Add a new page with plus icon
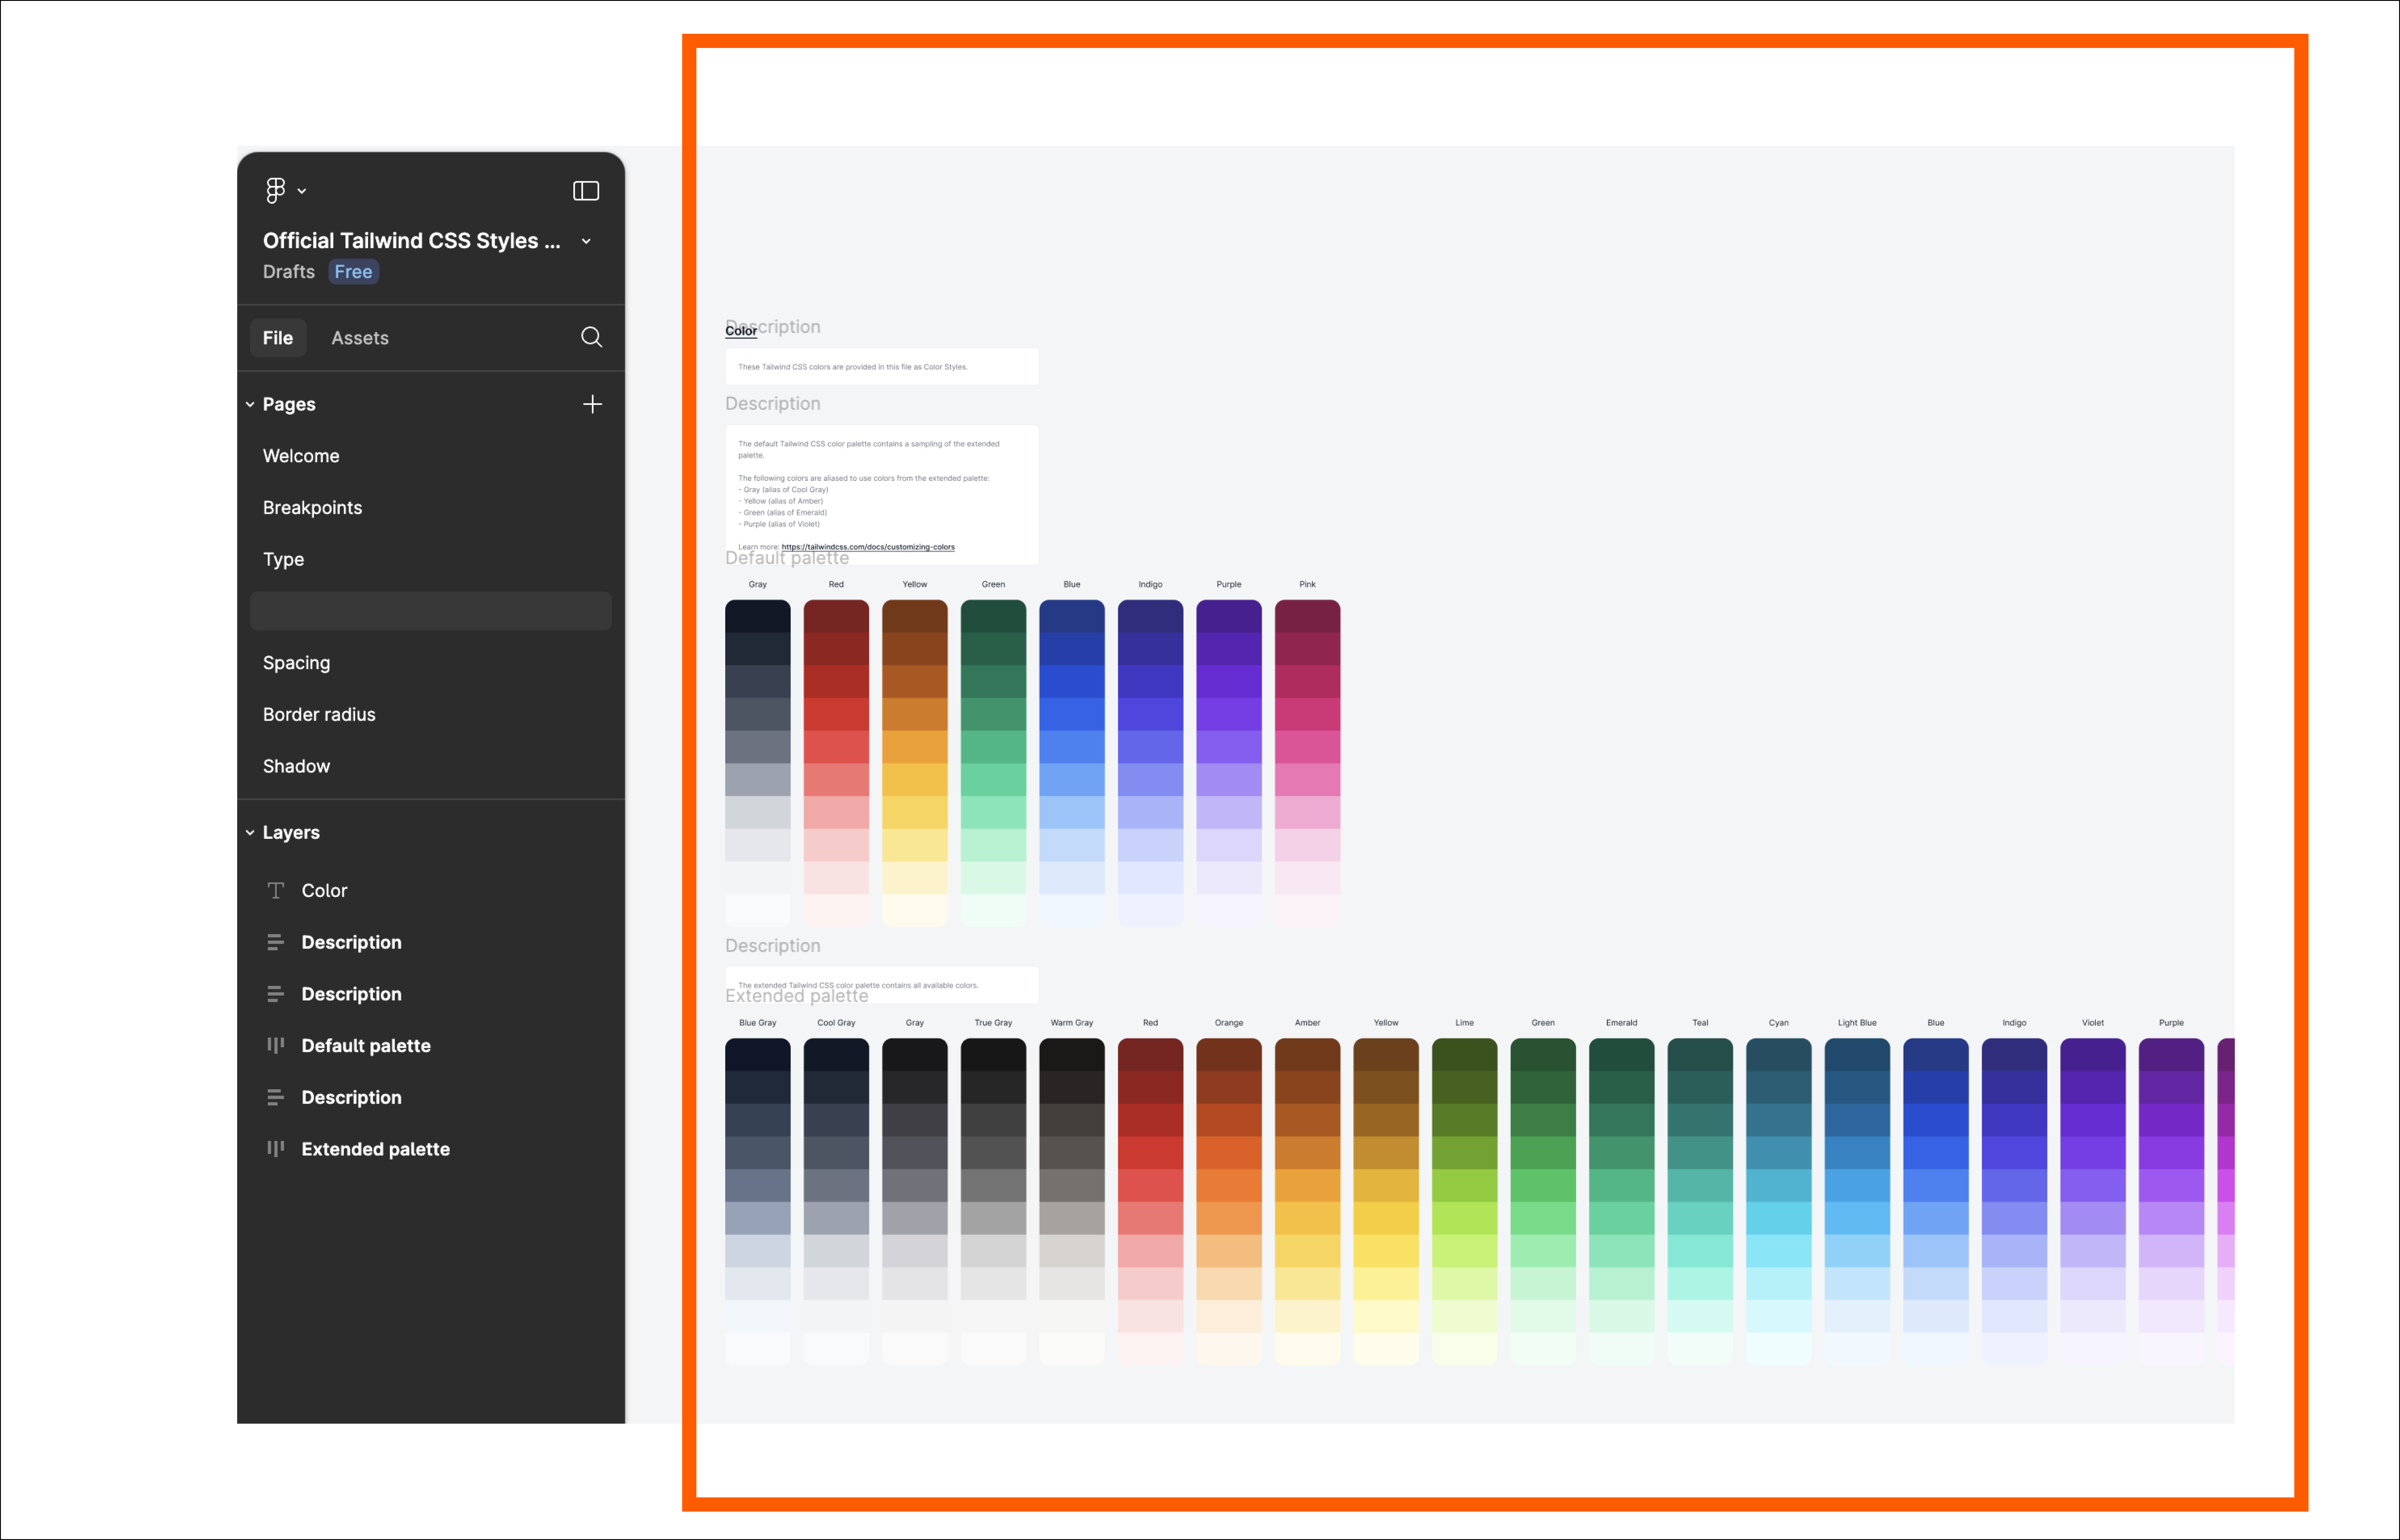 592,404
